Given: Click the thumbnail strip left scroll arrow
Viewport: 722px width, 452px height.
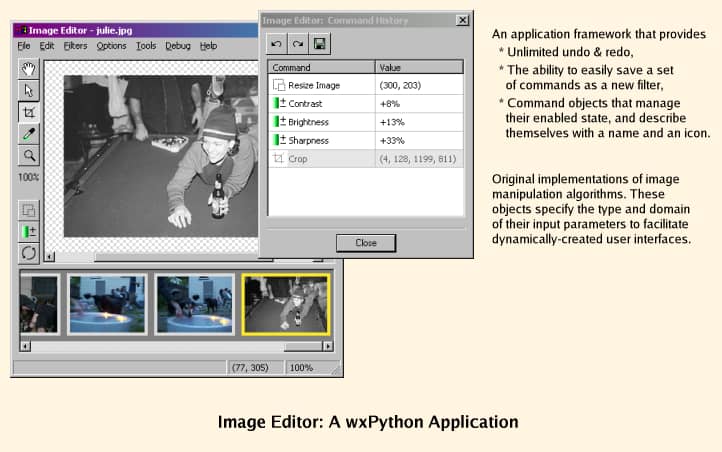Looking at the screenshot, I should 25,346.
